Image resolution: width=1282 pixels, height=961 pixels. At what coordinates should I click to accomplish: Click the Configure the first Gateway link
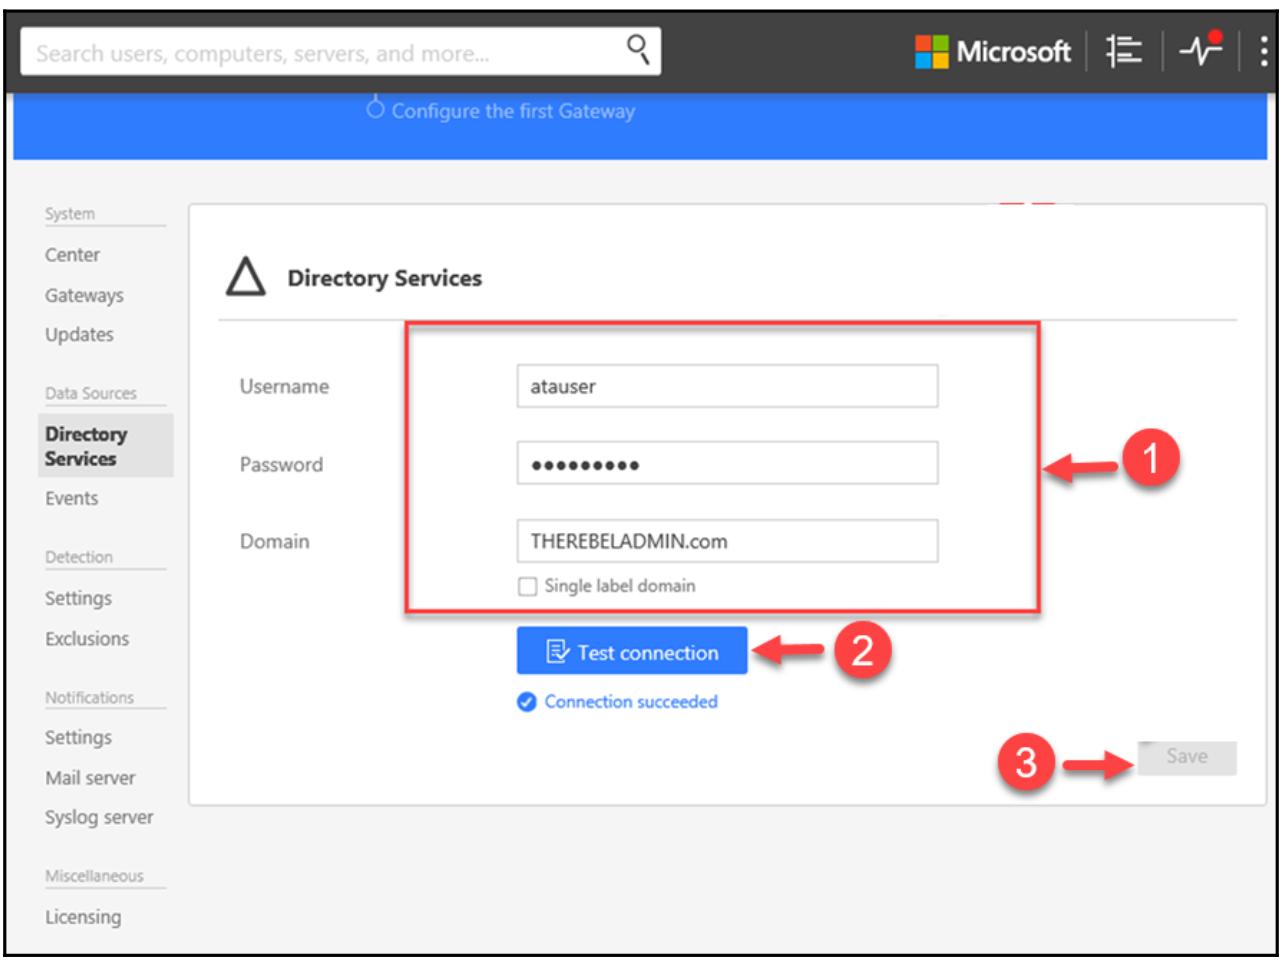click(x=512, y=111)
